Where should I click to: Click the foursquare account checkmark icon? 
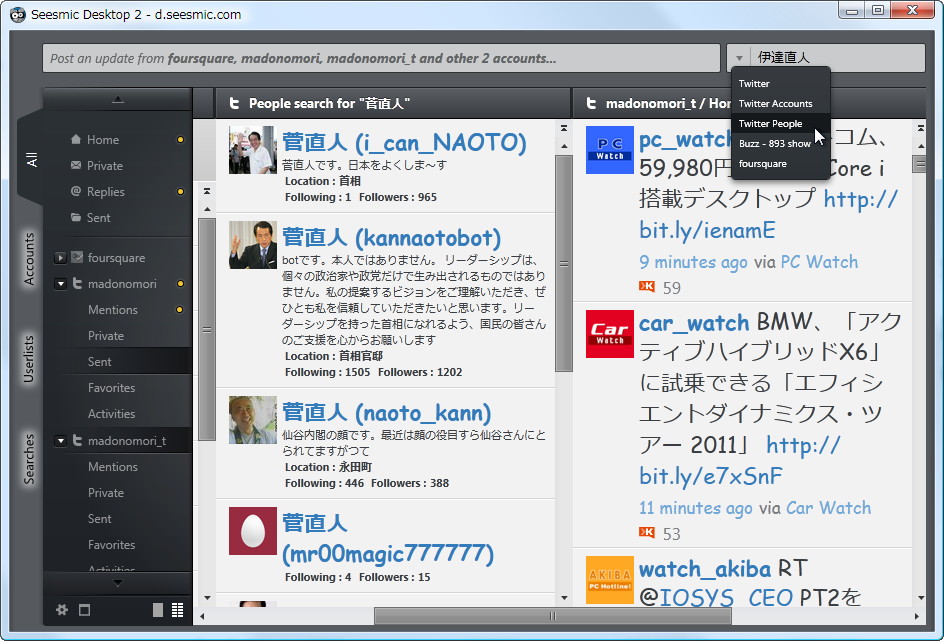pos(76,258)
